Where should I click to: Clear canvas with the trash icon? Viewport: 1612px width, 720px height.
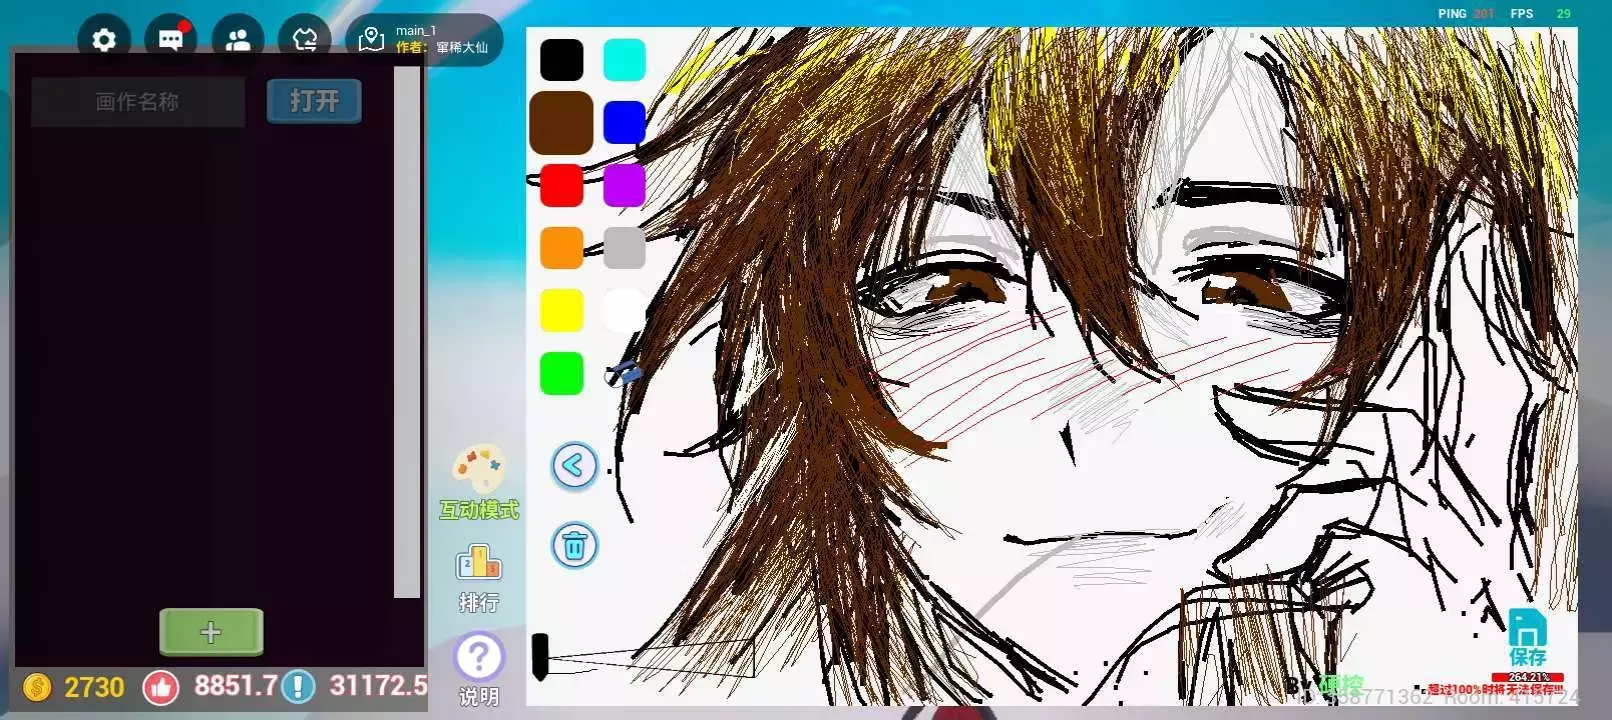tap(574, 546)
